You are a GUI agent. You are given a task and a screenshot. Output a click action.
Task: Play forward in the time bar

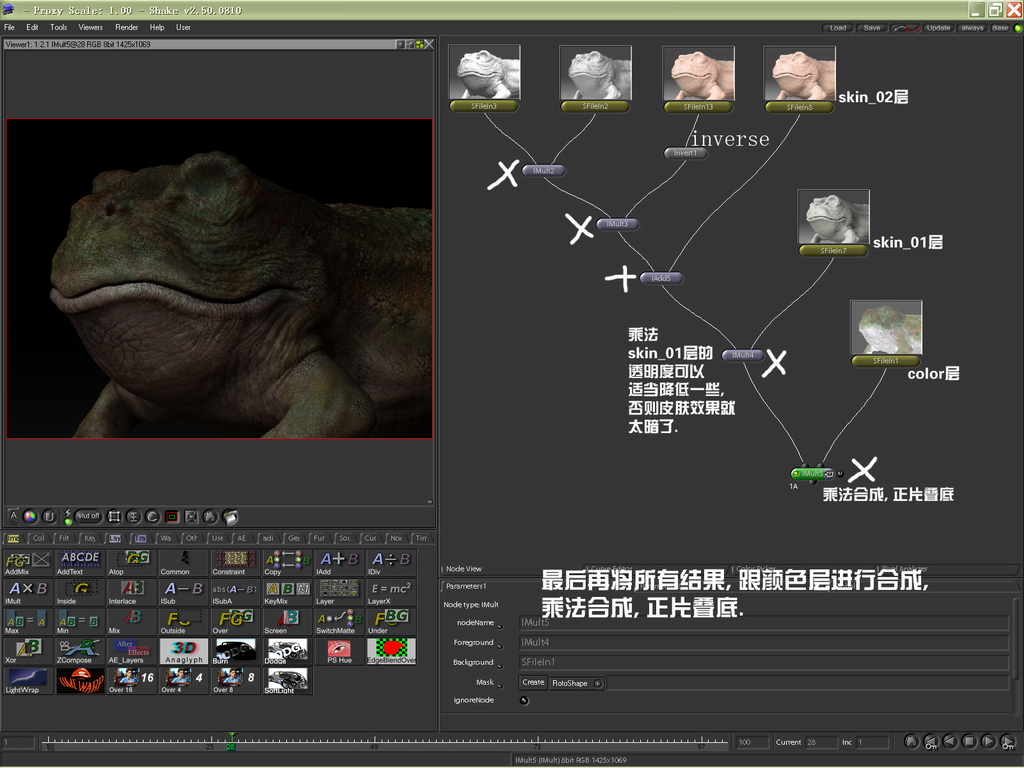(x=989, y=742)
